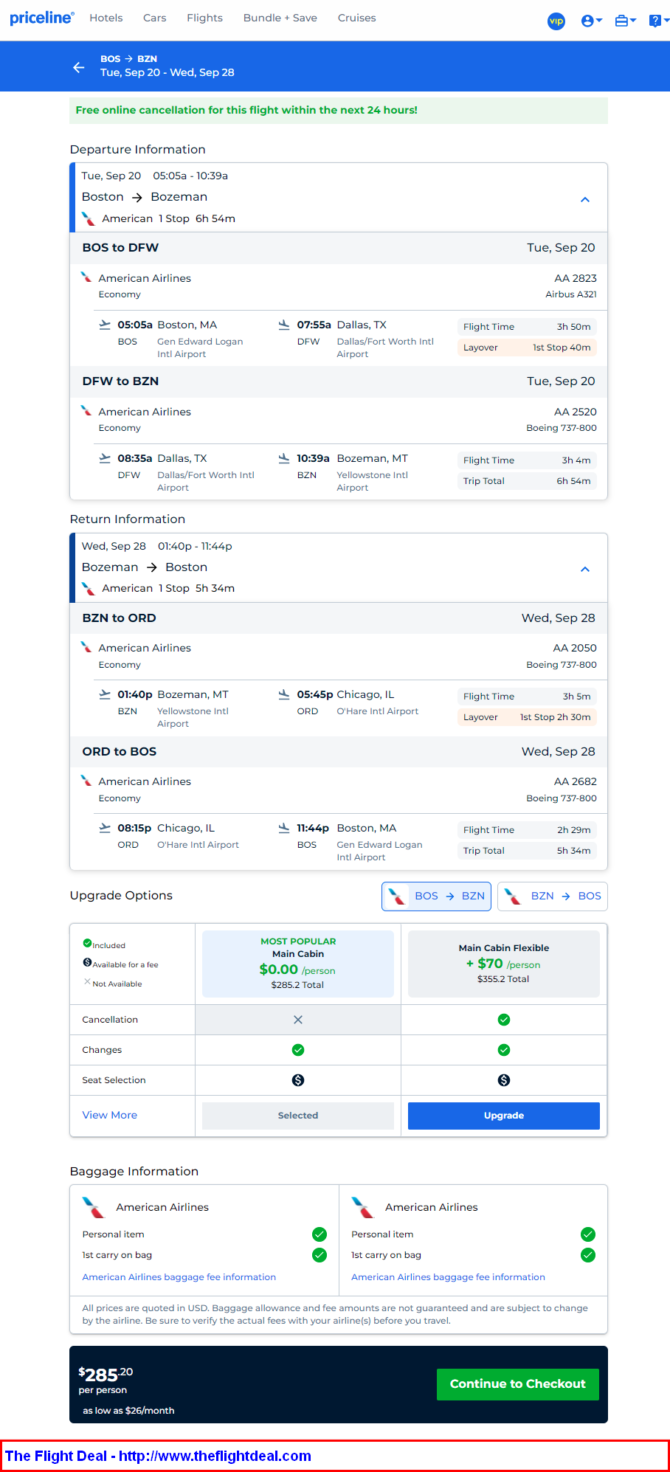Click takeoff icon next to 08:35a Dallas
Screen dimensions: 670x1472
tap(105, 458)
